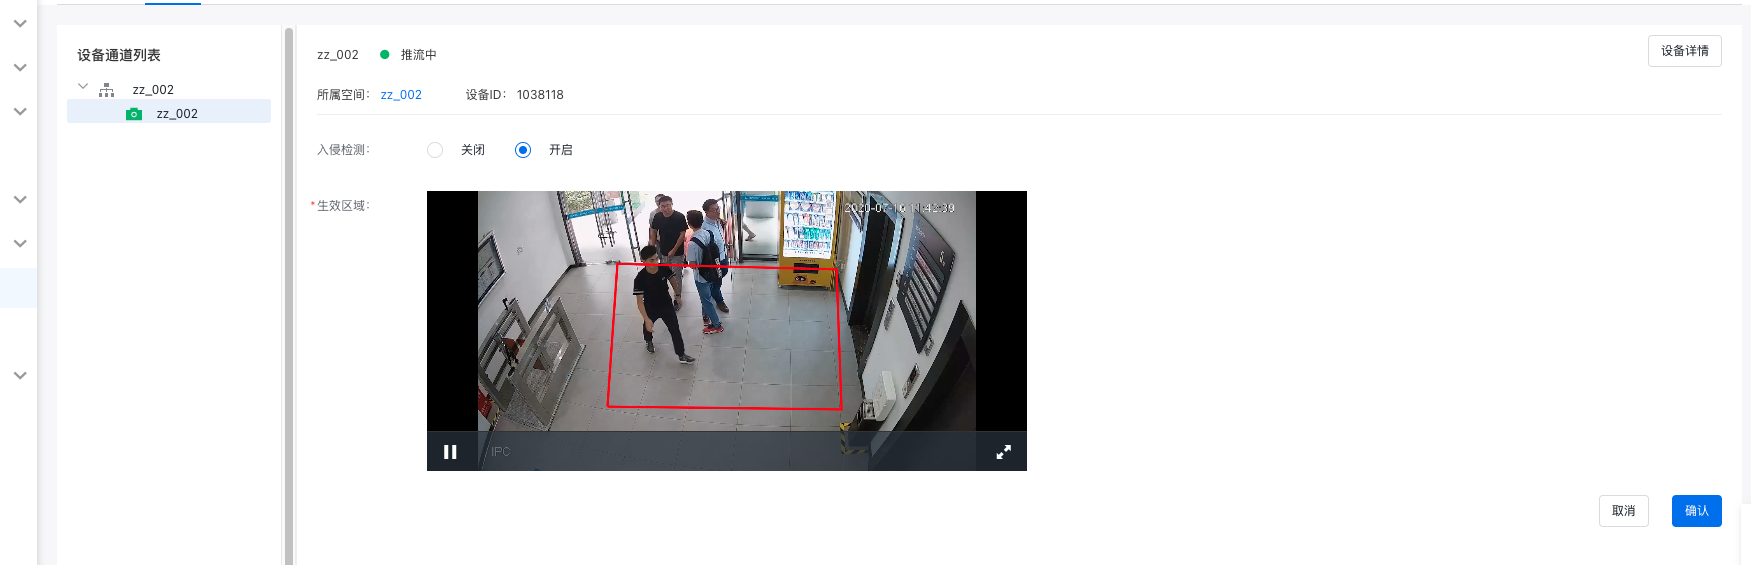1751x565 pixels.
Task: Expand the second left sidebar chevron
Action: tap(20, 68)
